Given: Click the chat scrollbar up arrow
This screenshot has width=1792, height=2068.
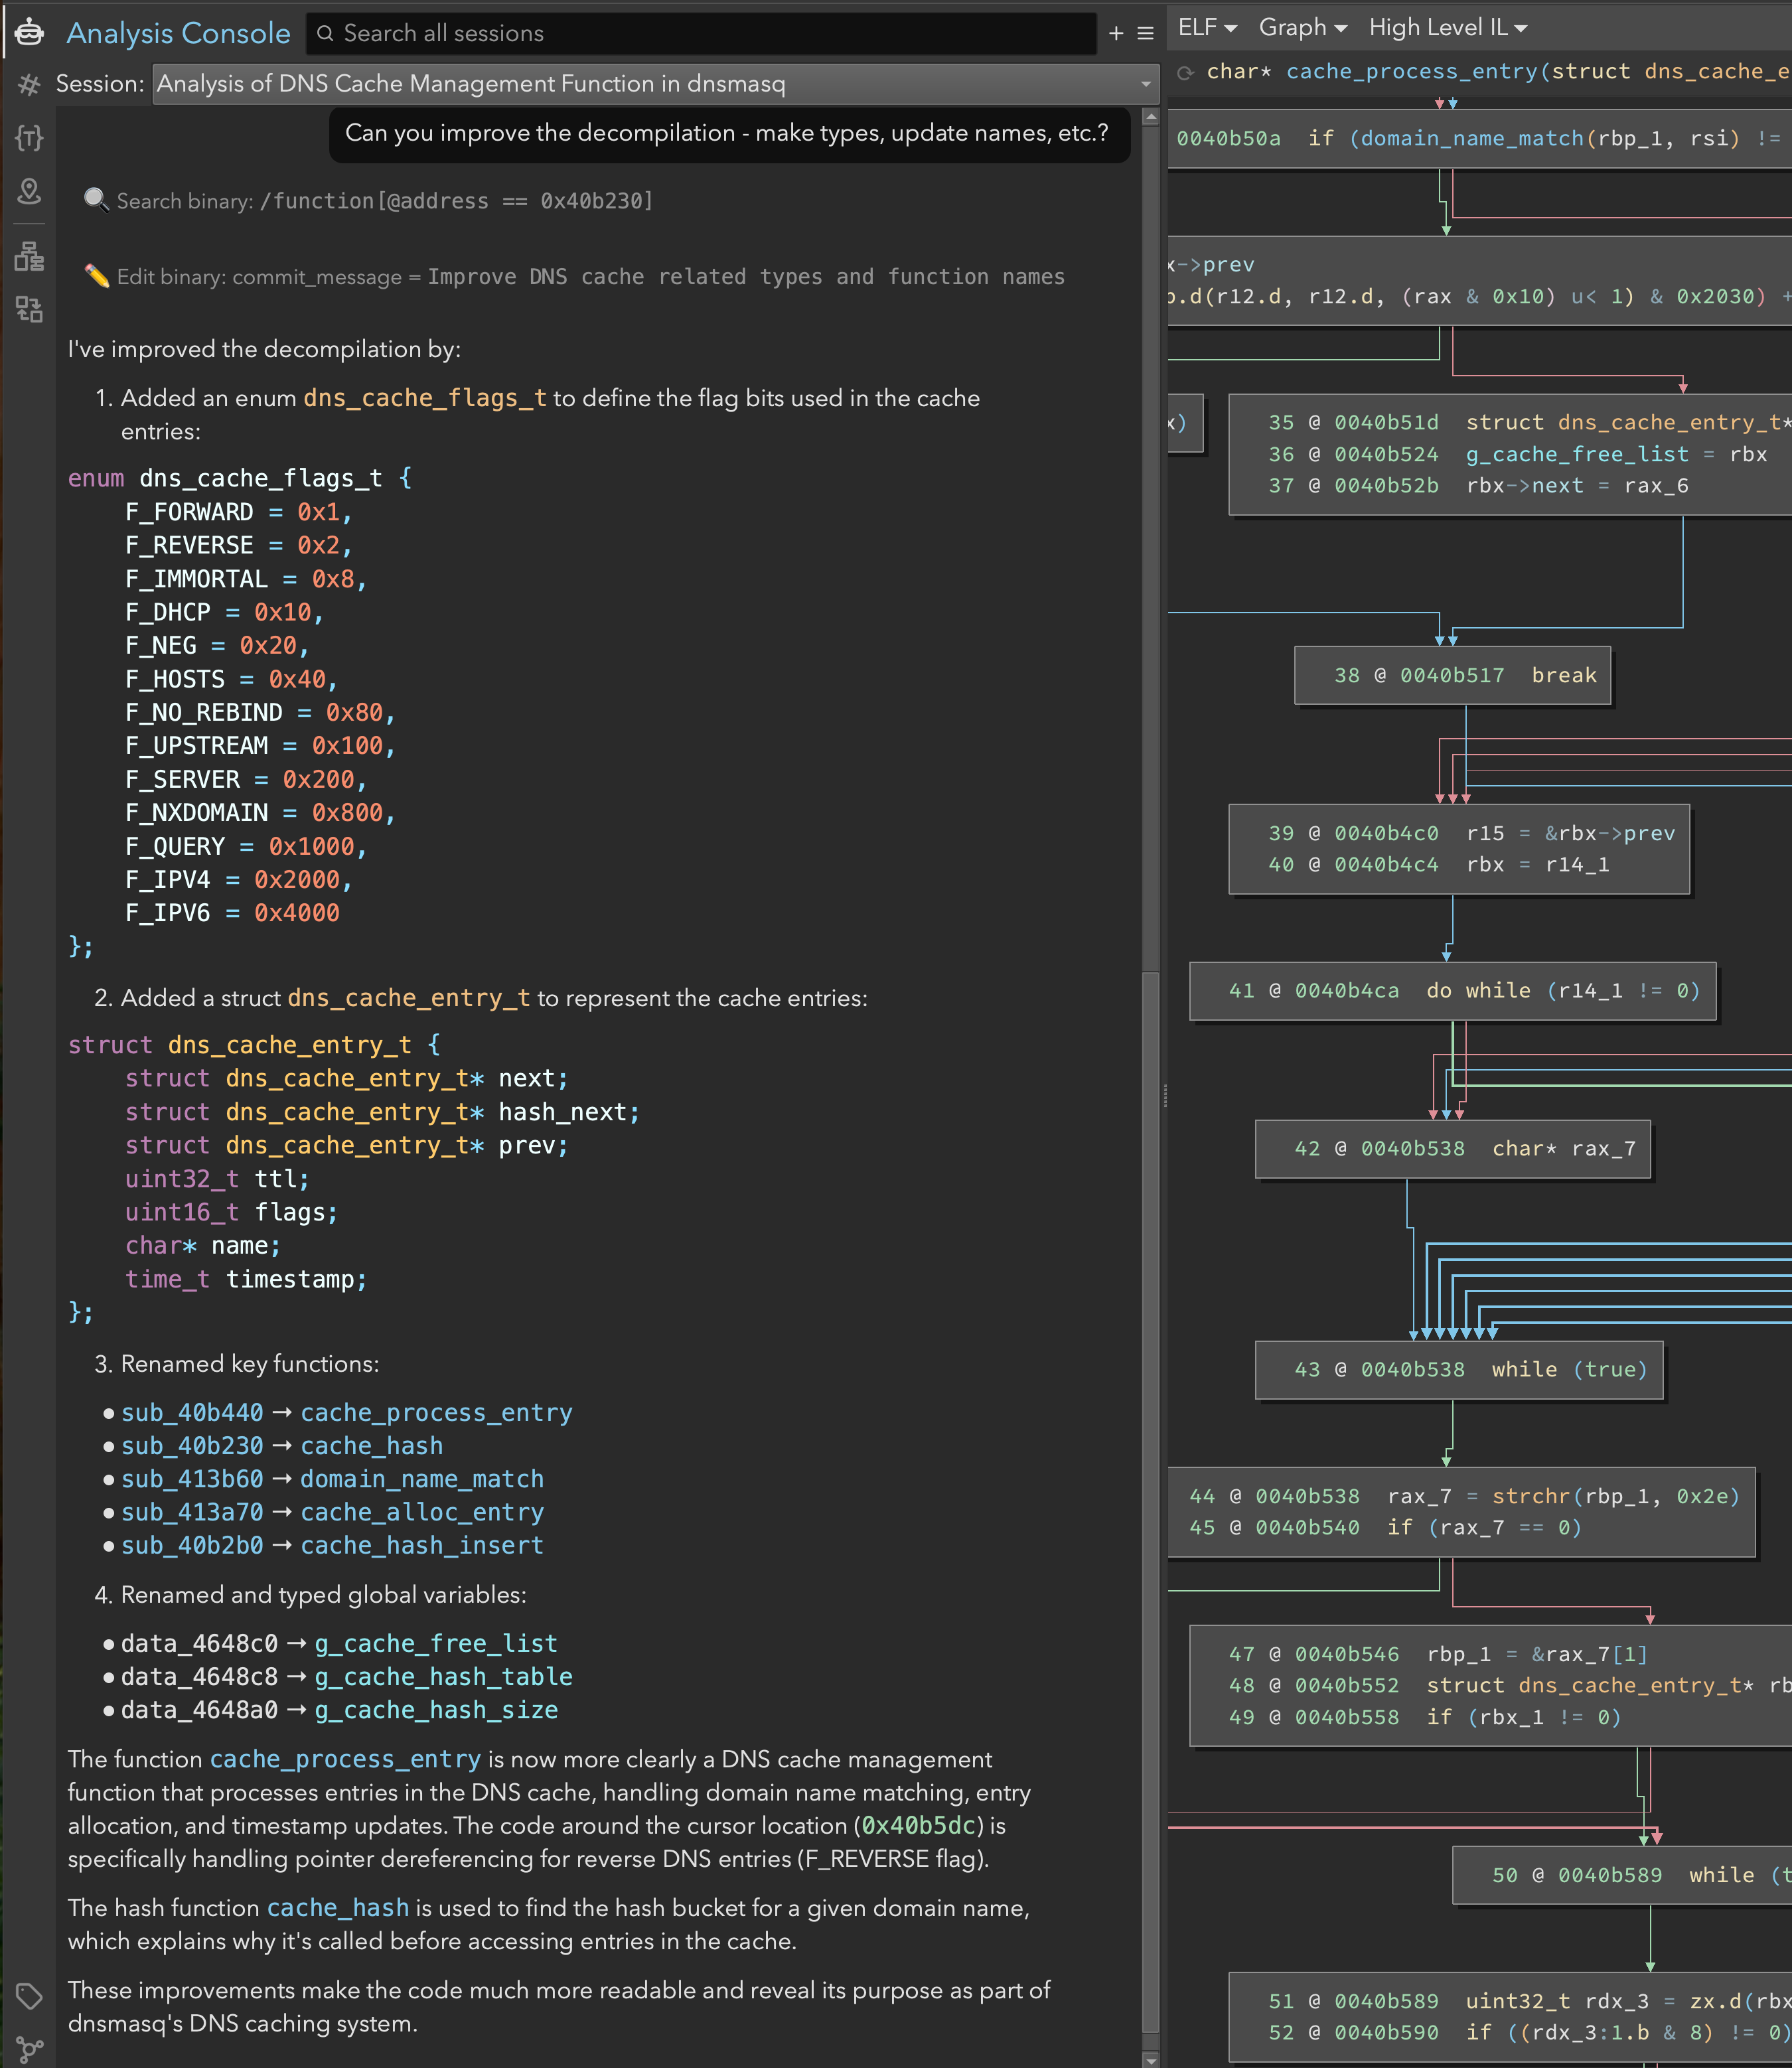Looking at the screenshot, I should click(x=1150, y=117).
